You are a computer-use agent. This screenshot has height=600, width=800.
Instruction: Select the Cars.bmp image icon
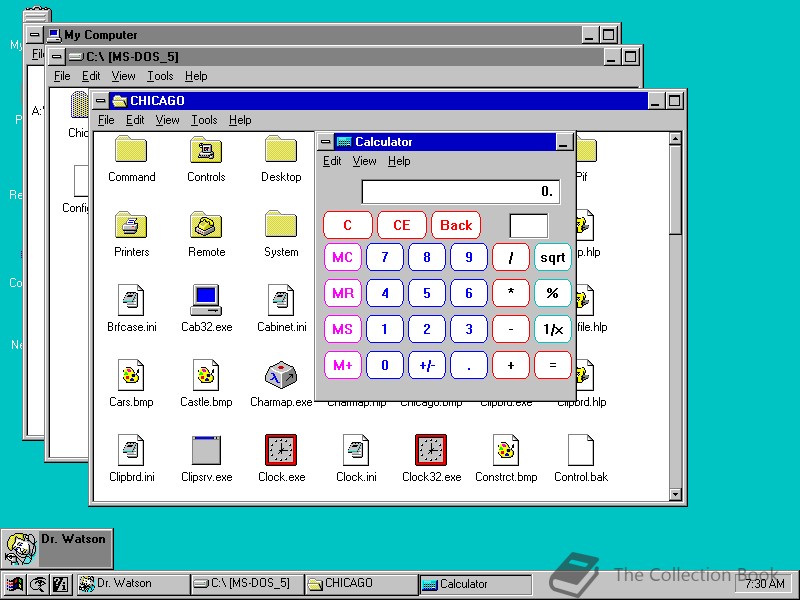(x=131, y=375)
